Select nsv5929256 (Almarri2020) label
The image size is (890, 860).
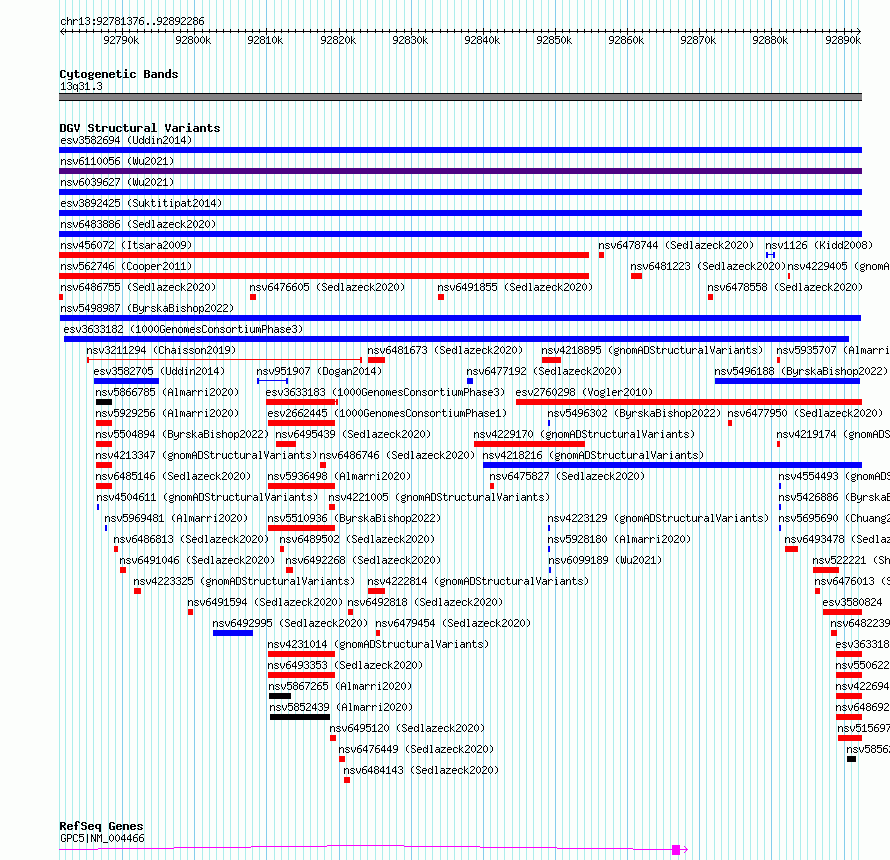(x=167, y=413)
